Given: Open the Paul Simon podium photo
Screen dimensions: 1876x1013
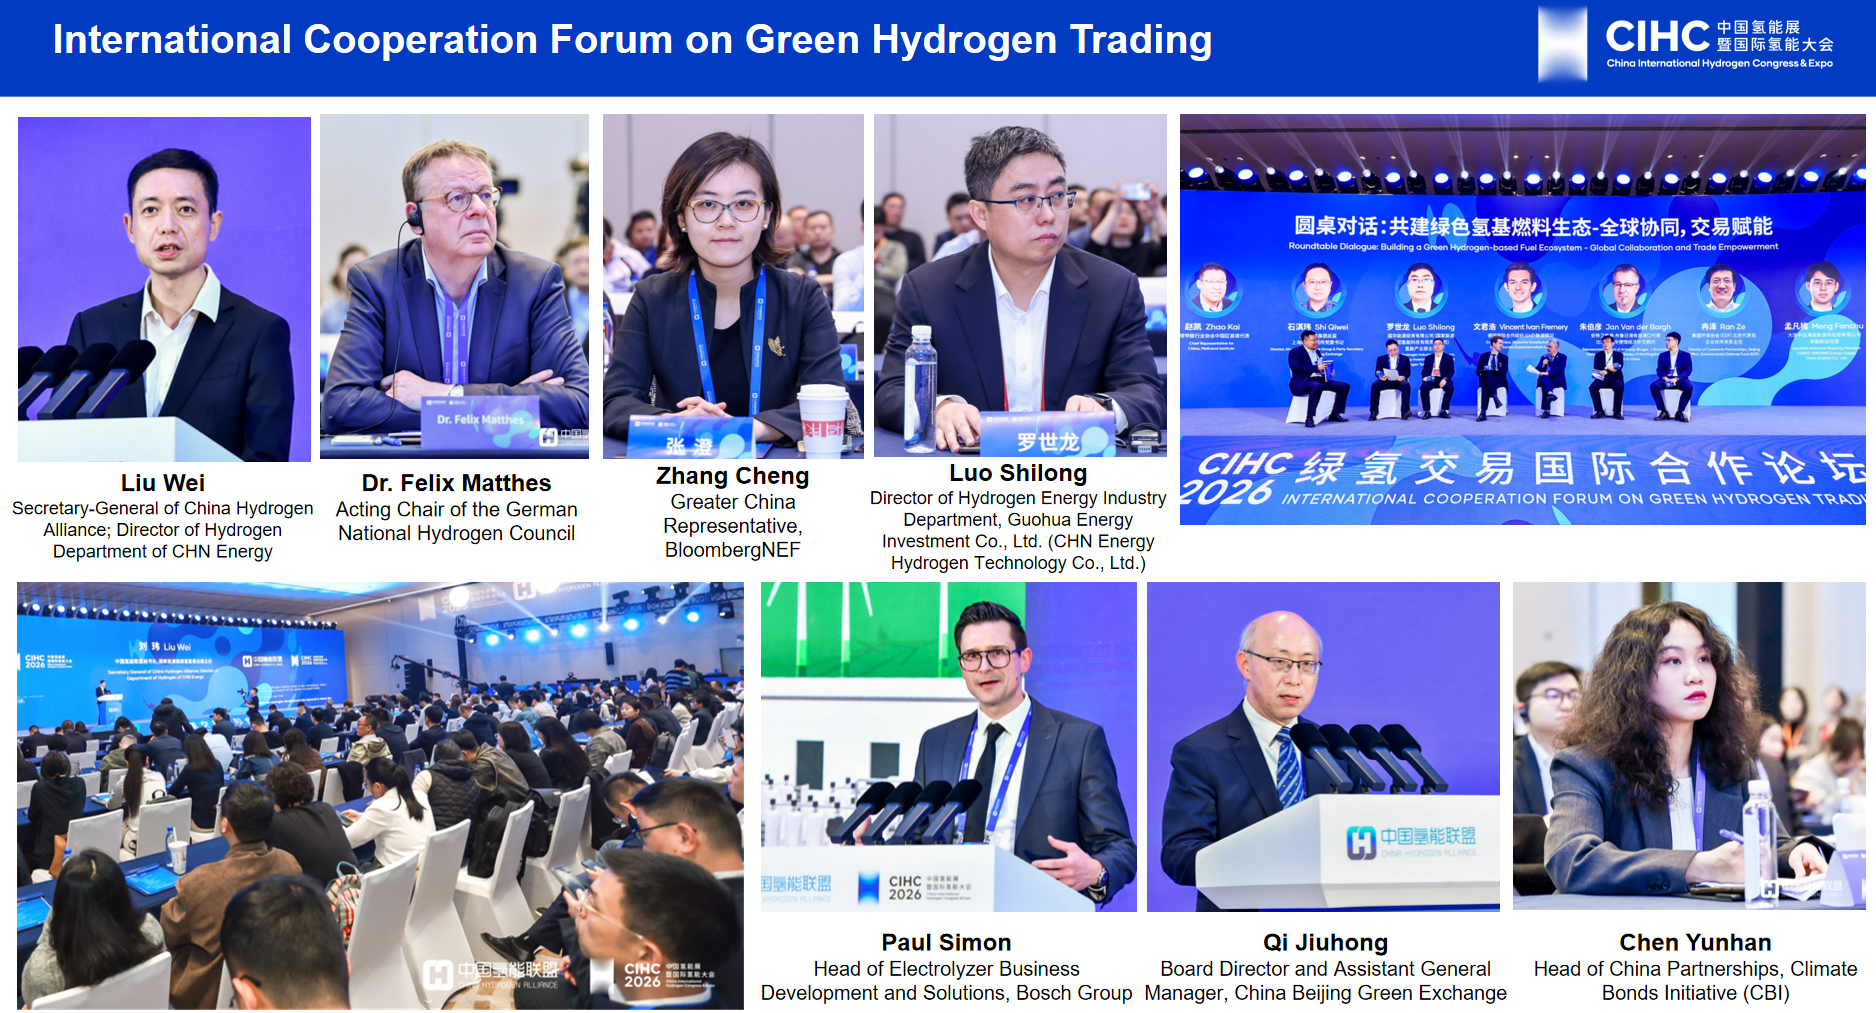Looking at the screenshot, I should click(948, 746).
